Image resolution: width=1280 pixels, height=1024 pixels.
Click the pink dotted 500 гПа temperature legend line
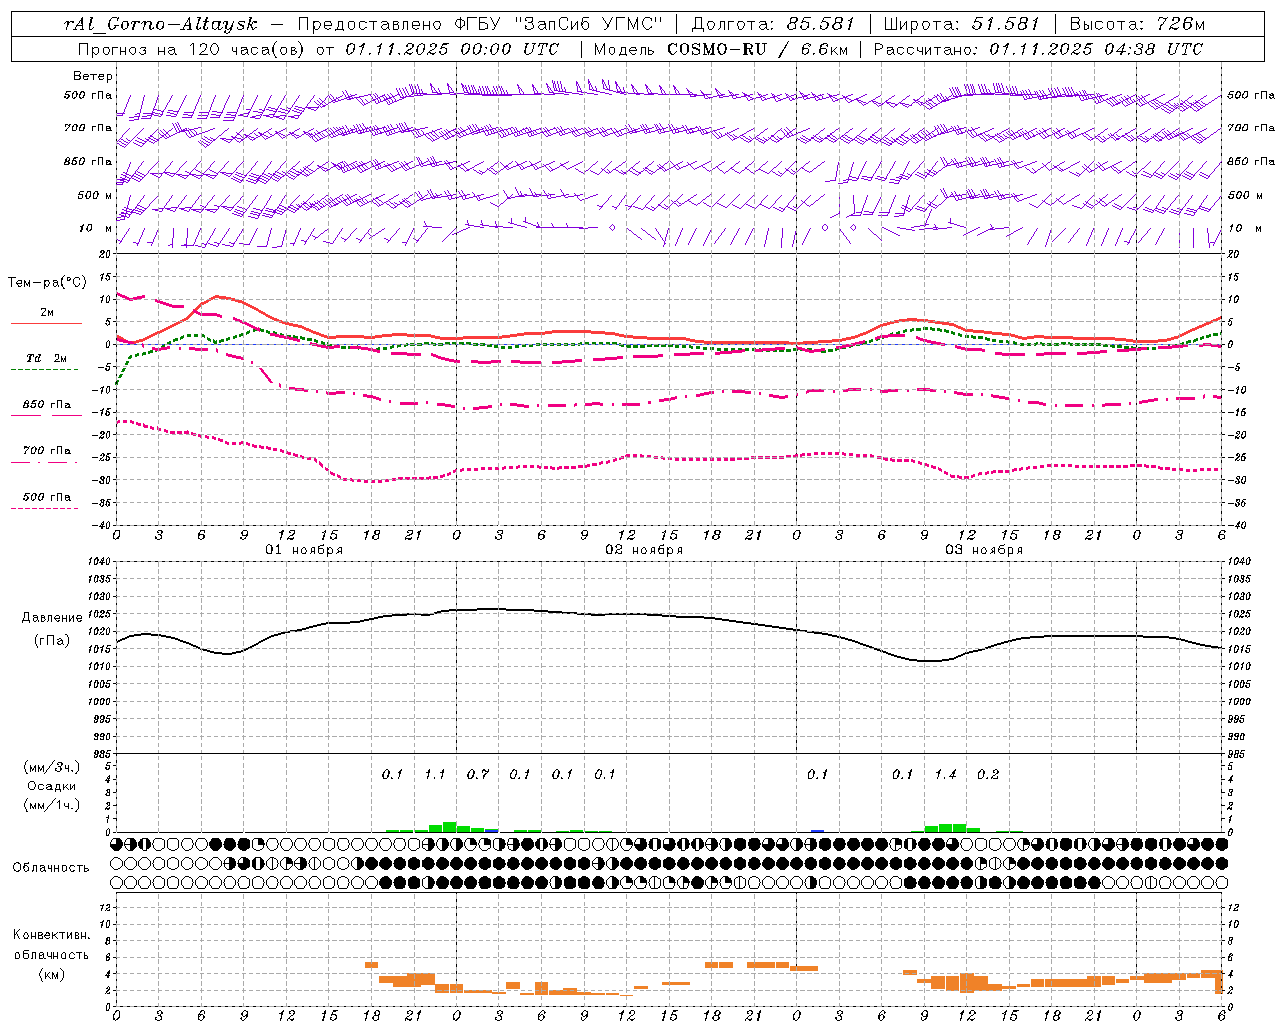[x=44, y=508]
